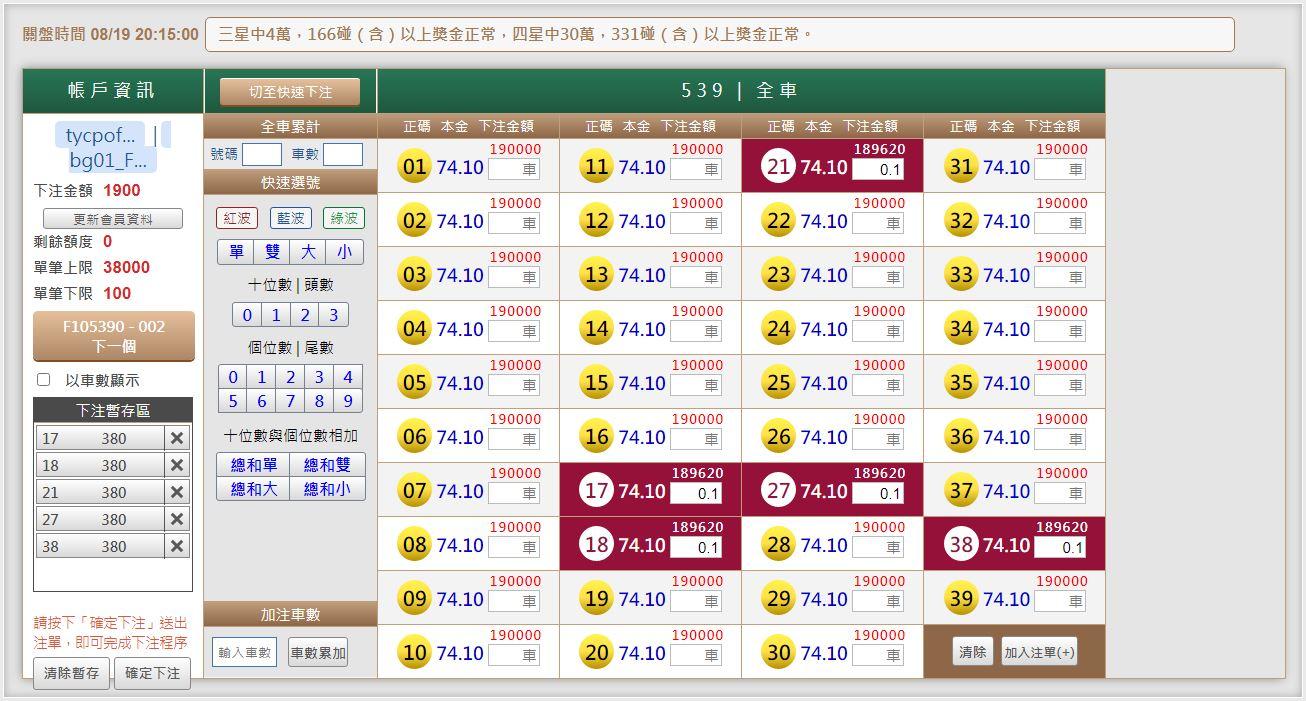The image size is (1306, 701).
Task: Remove number 27 from bet staging list
Action: click(x=177, y=519)
